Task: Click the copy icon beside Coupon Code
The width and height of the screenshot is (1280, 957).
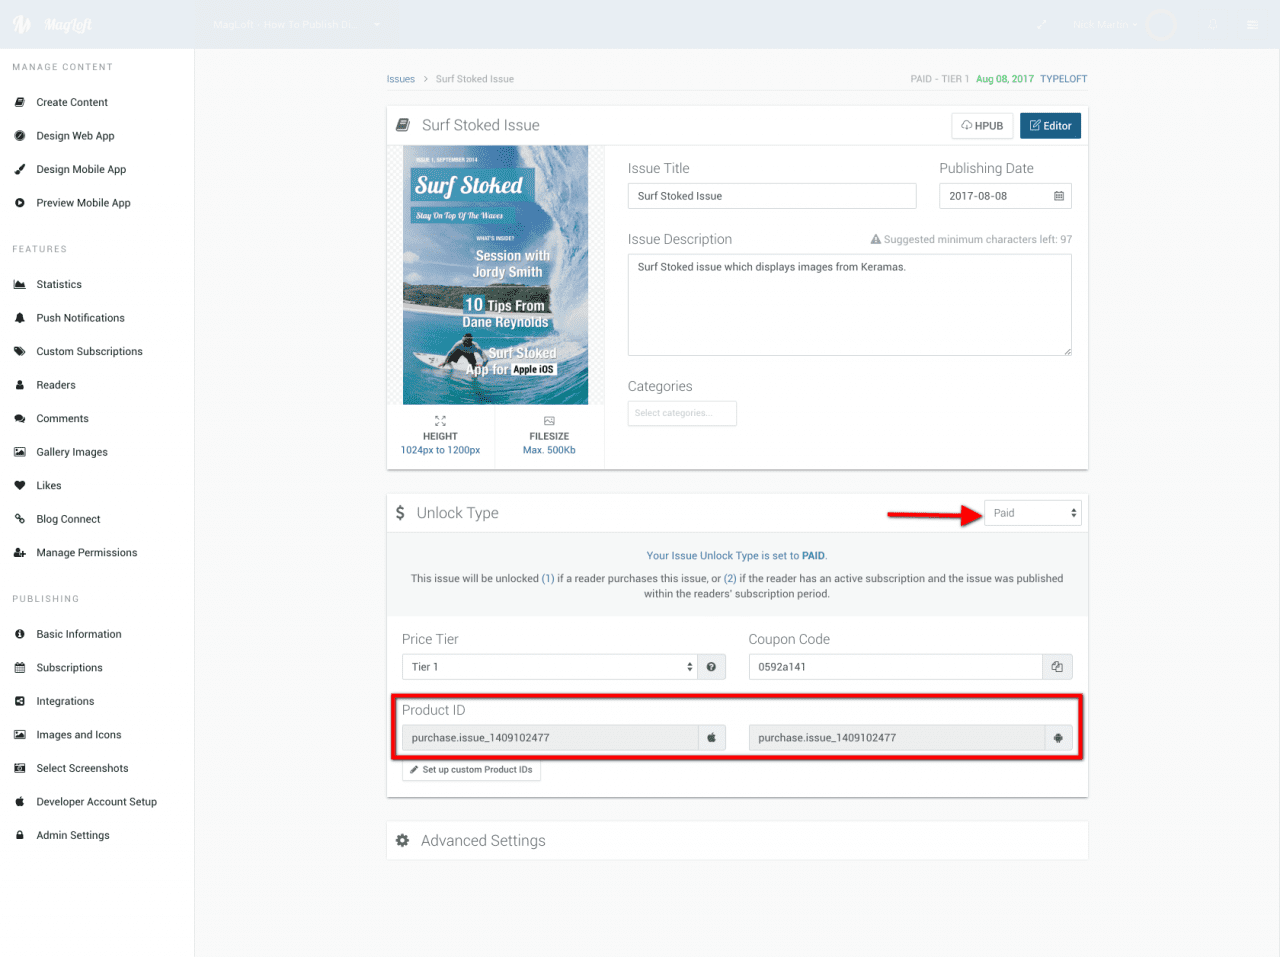Action: click(1057, 667)
